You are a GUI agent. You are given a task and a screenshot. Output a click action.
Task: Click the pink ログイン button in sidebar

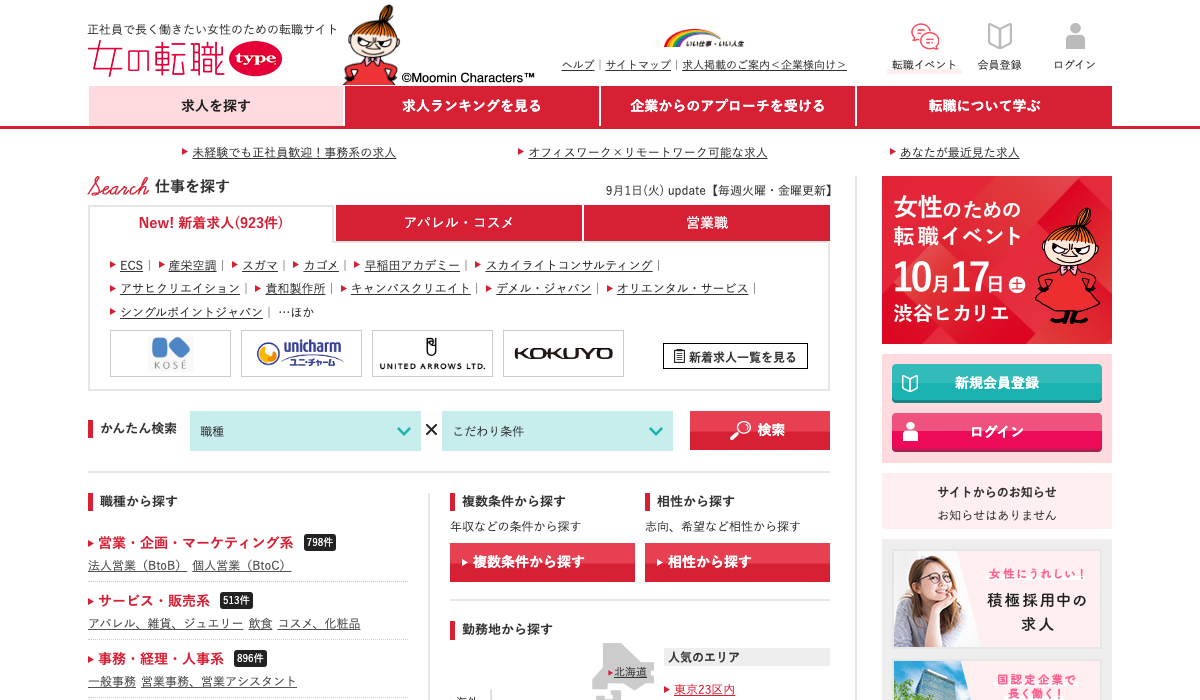click(997, 432)
